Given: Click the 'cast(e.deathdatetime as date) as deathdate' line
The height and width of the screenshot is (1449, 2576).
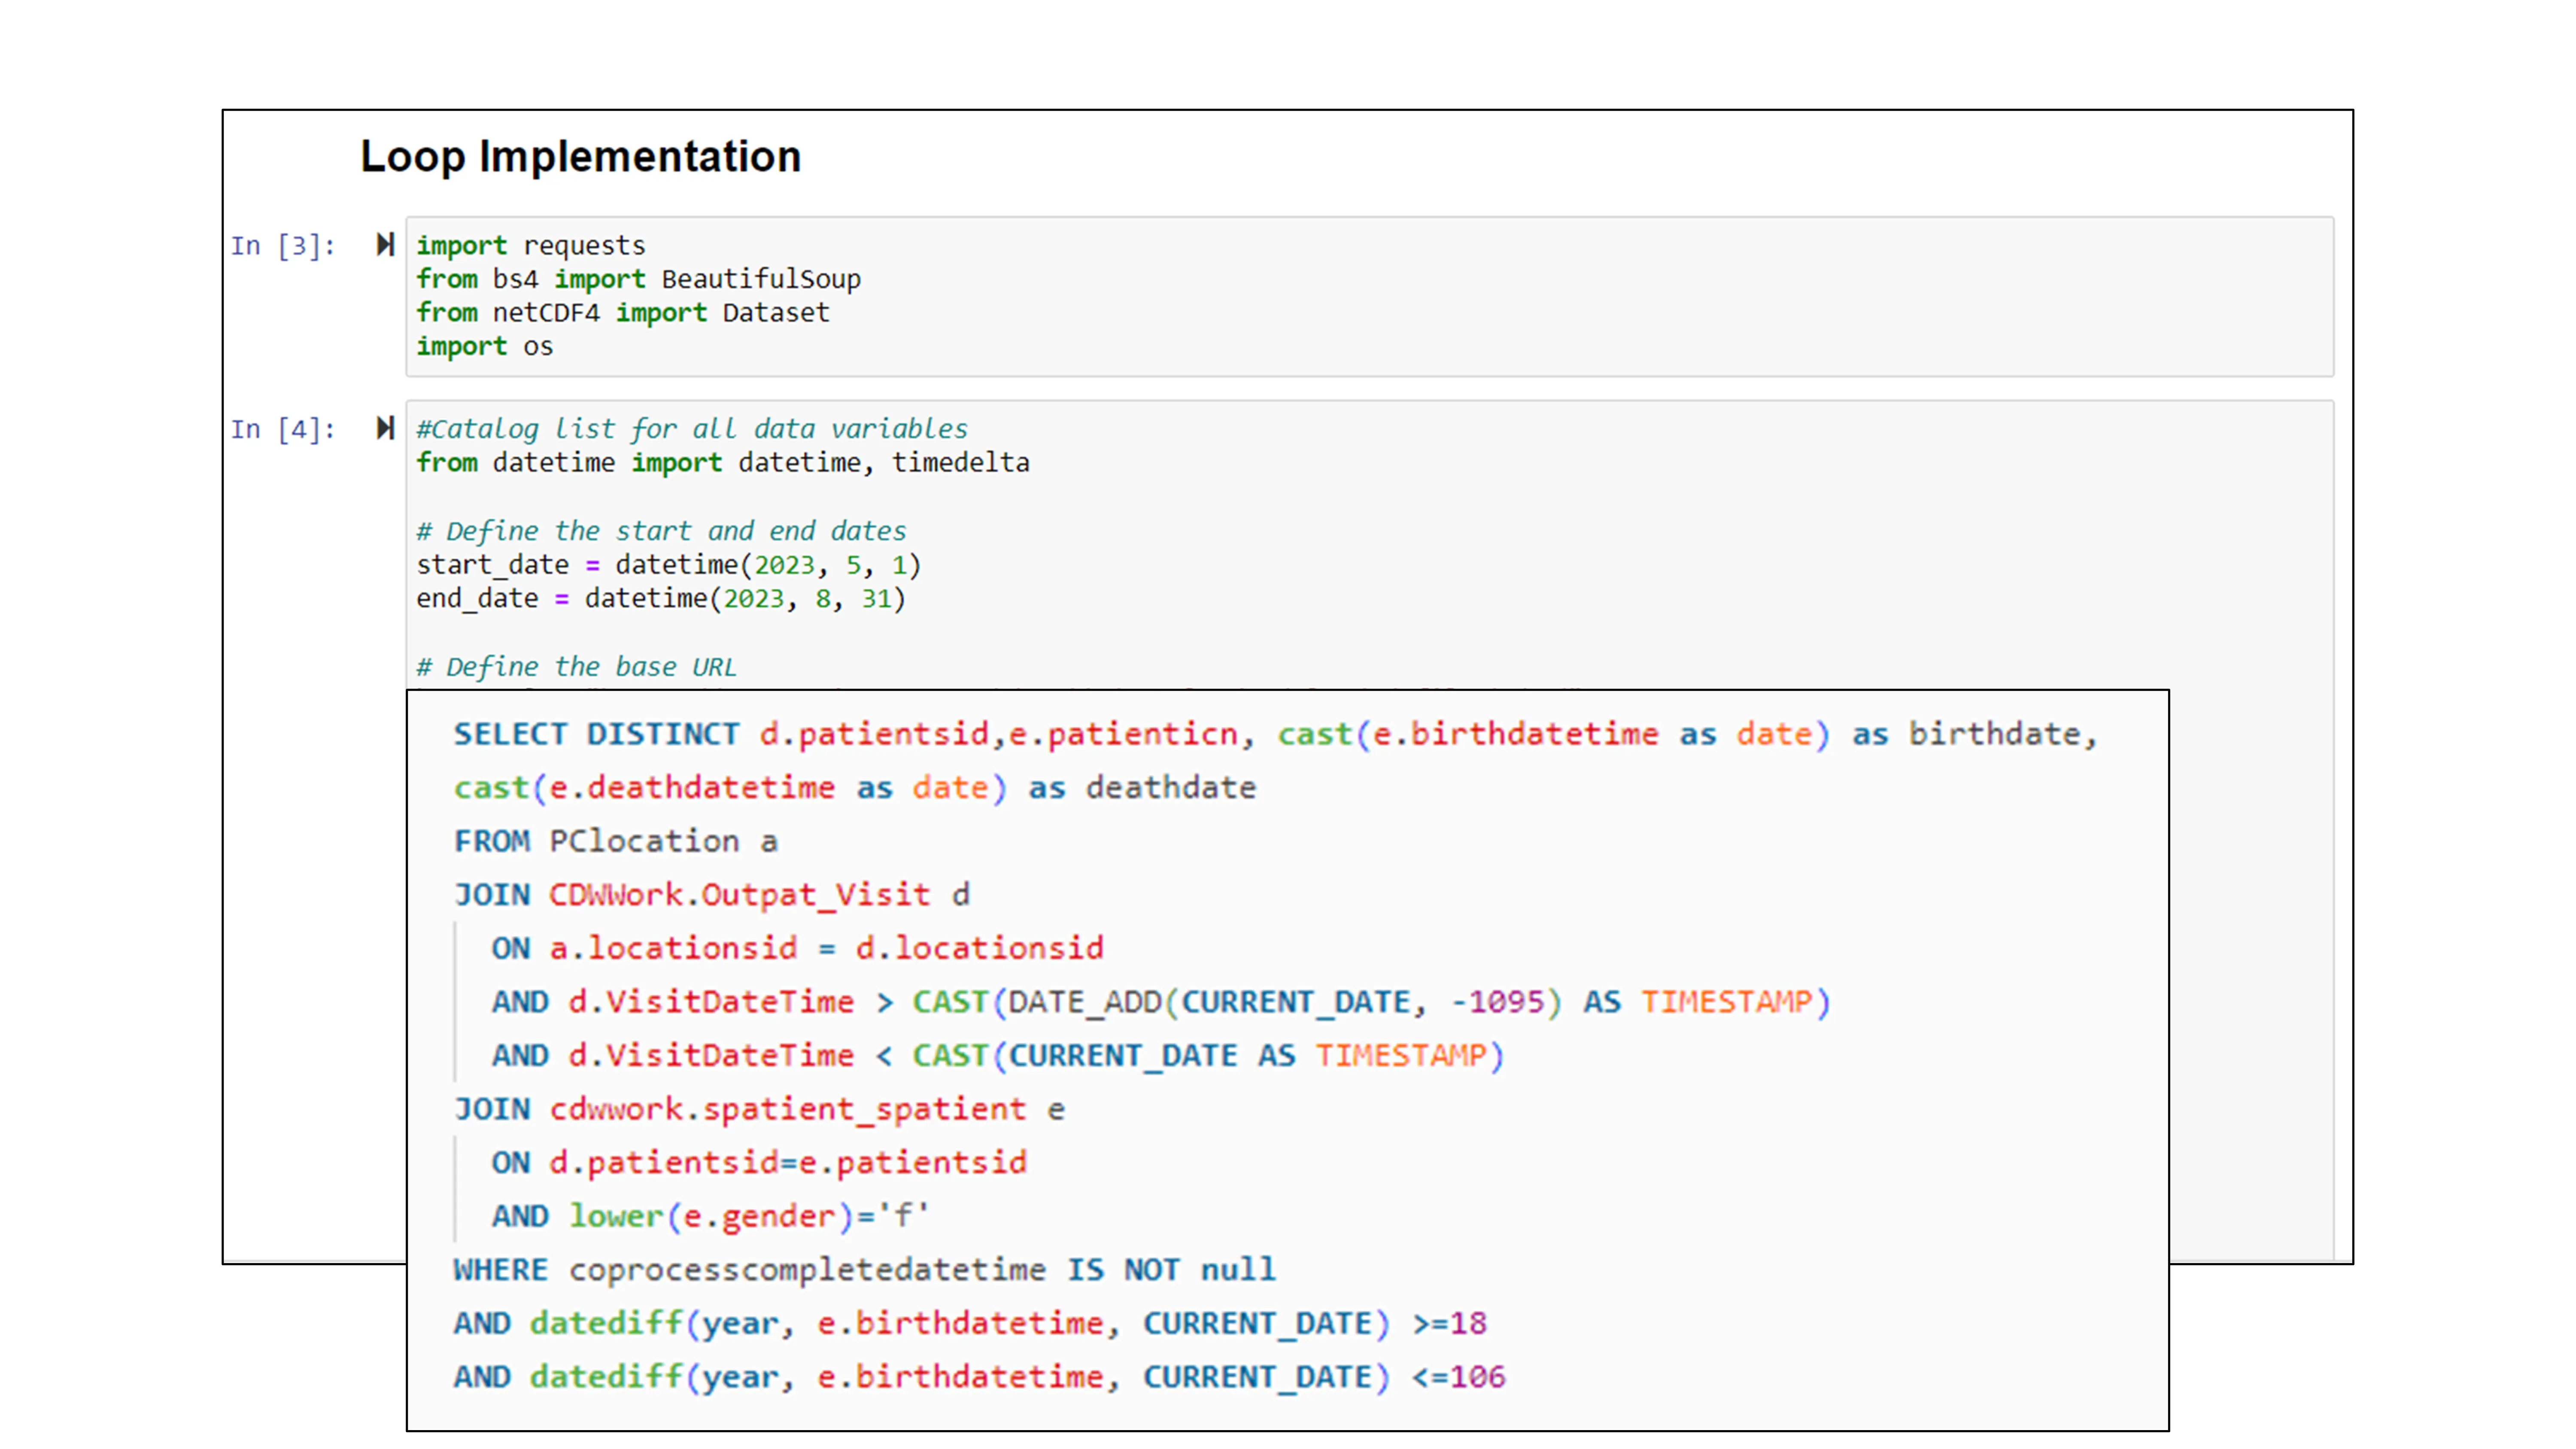Looking at the screenshot, I should 855,788.
